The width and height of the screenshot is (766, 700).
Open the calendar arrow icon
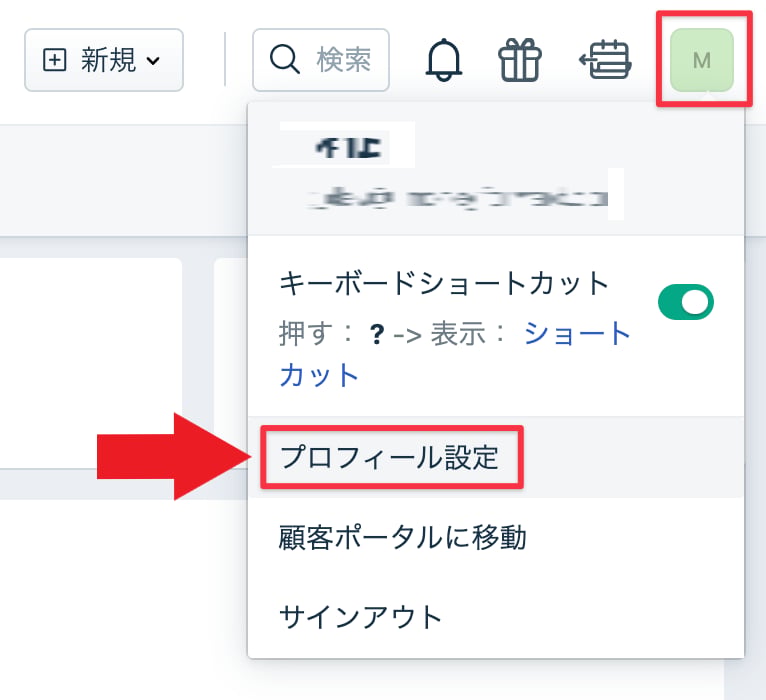point(605,60)
